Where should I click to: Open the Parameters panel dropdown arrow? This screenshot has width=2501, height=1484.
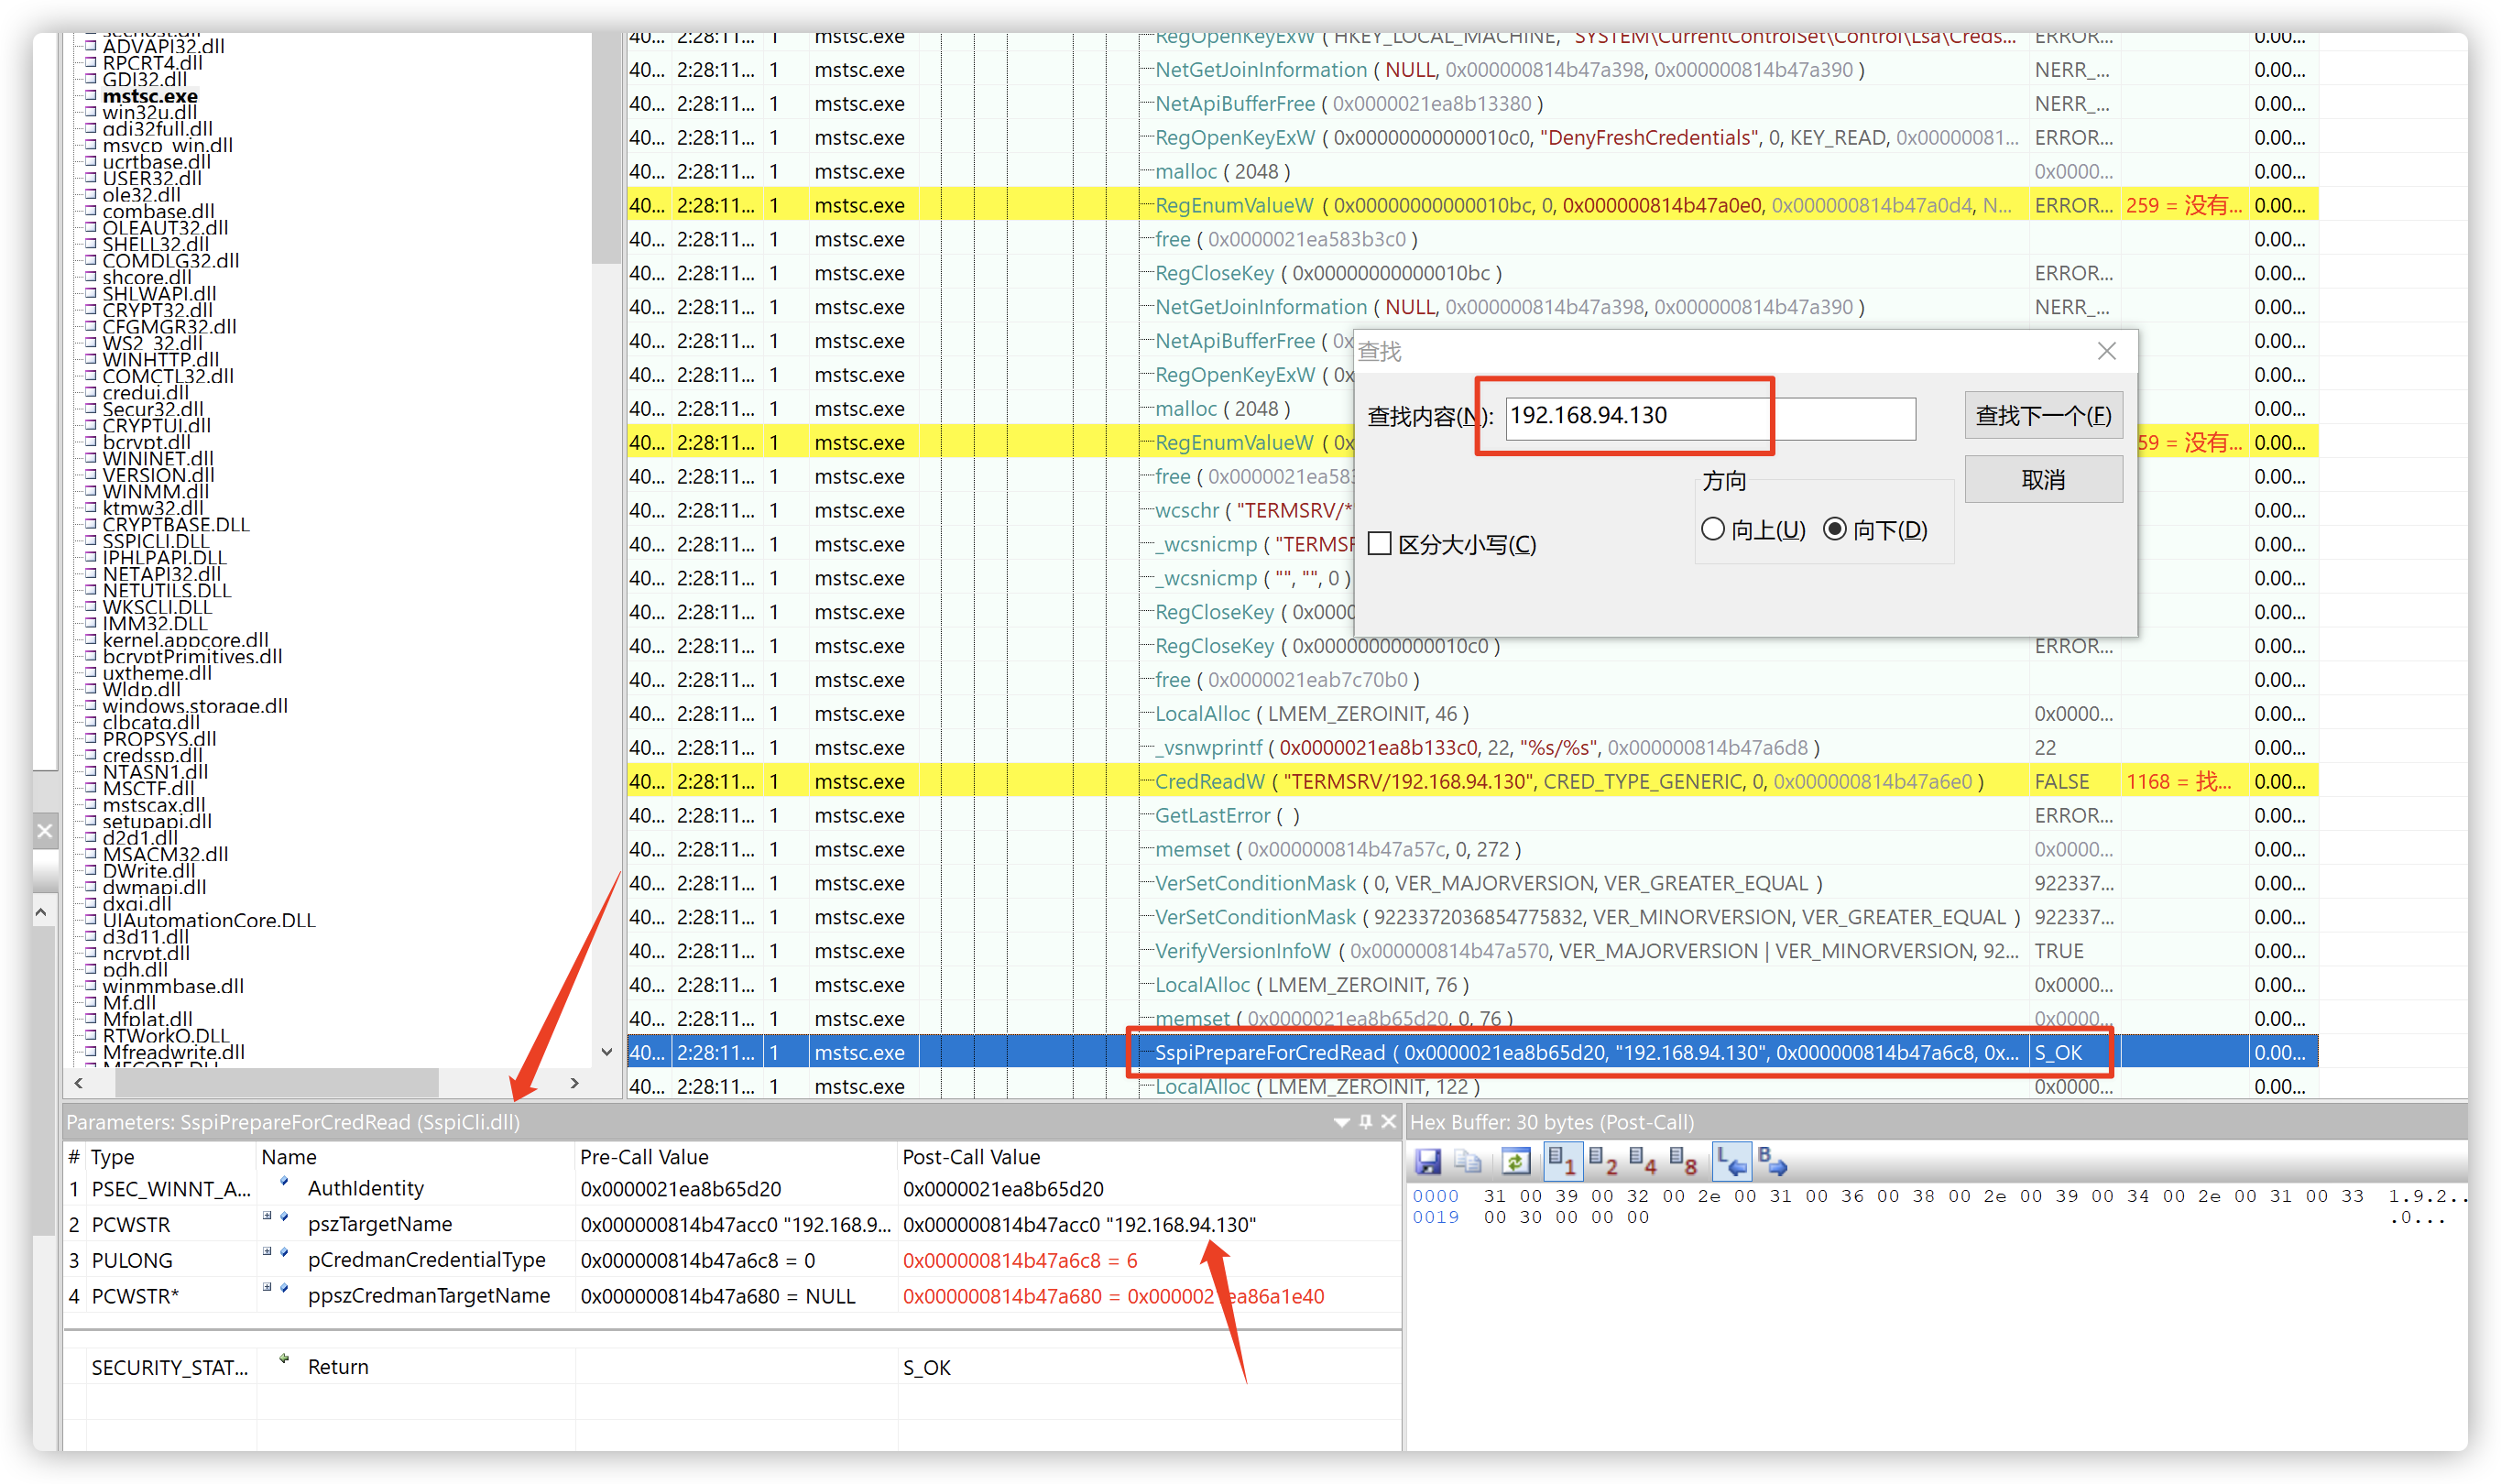pyautogui.click(x=1342, y=1123)
